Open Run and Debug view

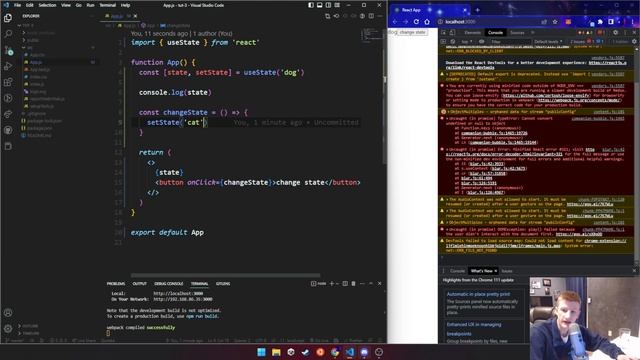[x=8, y=66]
